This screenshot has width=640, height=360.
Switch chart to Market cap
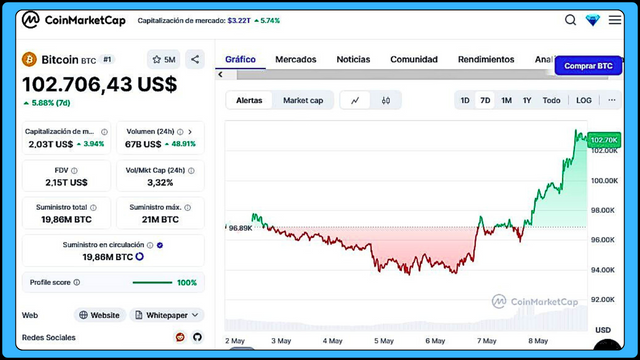[303, 100]
